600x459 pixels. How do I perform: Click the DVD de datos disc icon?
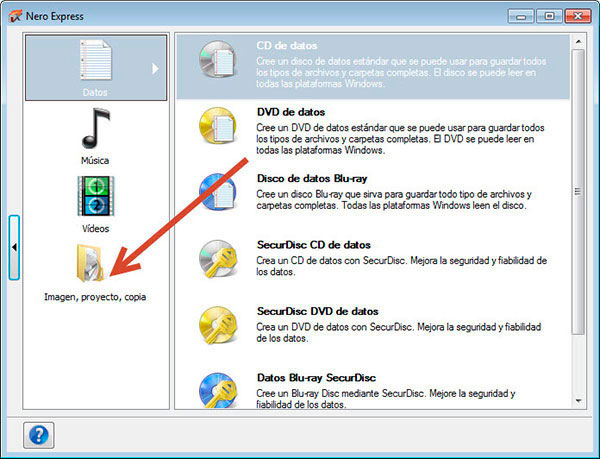tap(217, 126)
